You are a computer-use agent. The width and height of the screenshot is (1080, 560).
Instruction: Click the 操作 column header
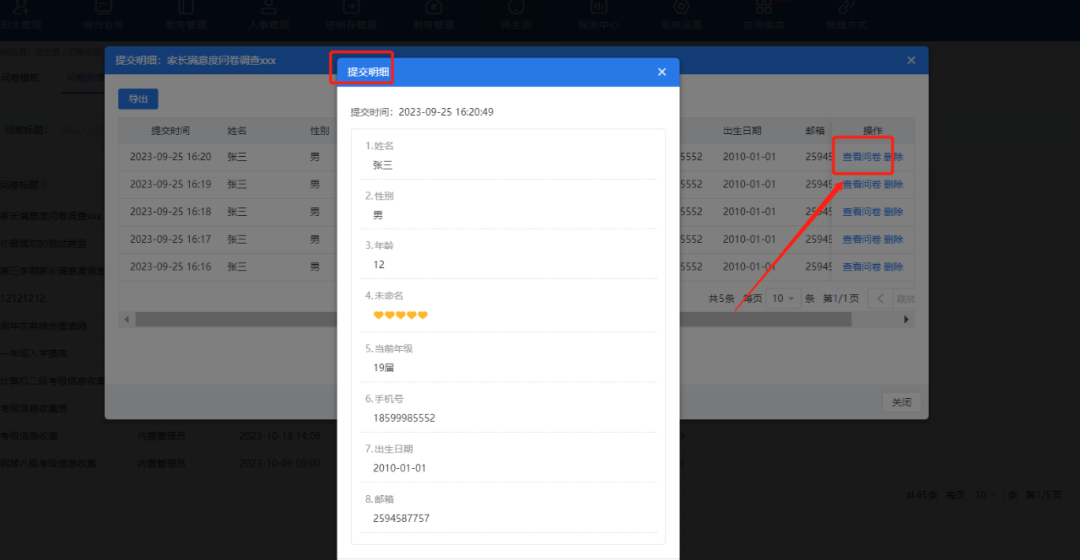[x=873, y=131]
